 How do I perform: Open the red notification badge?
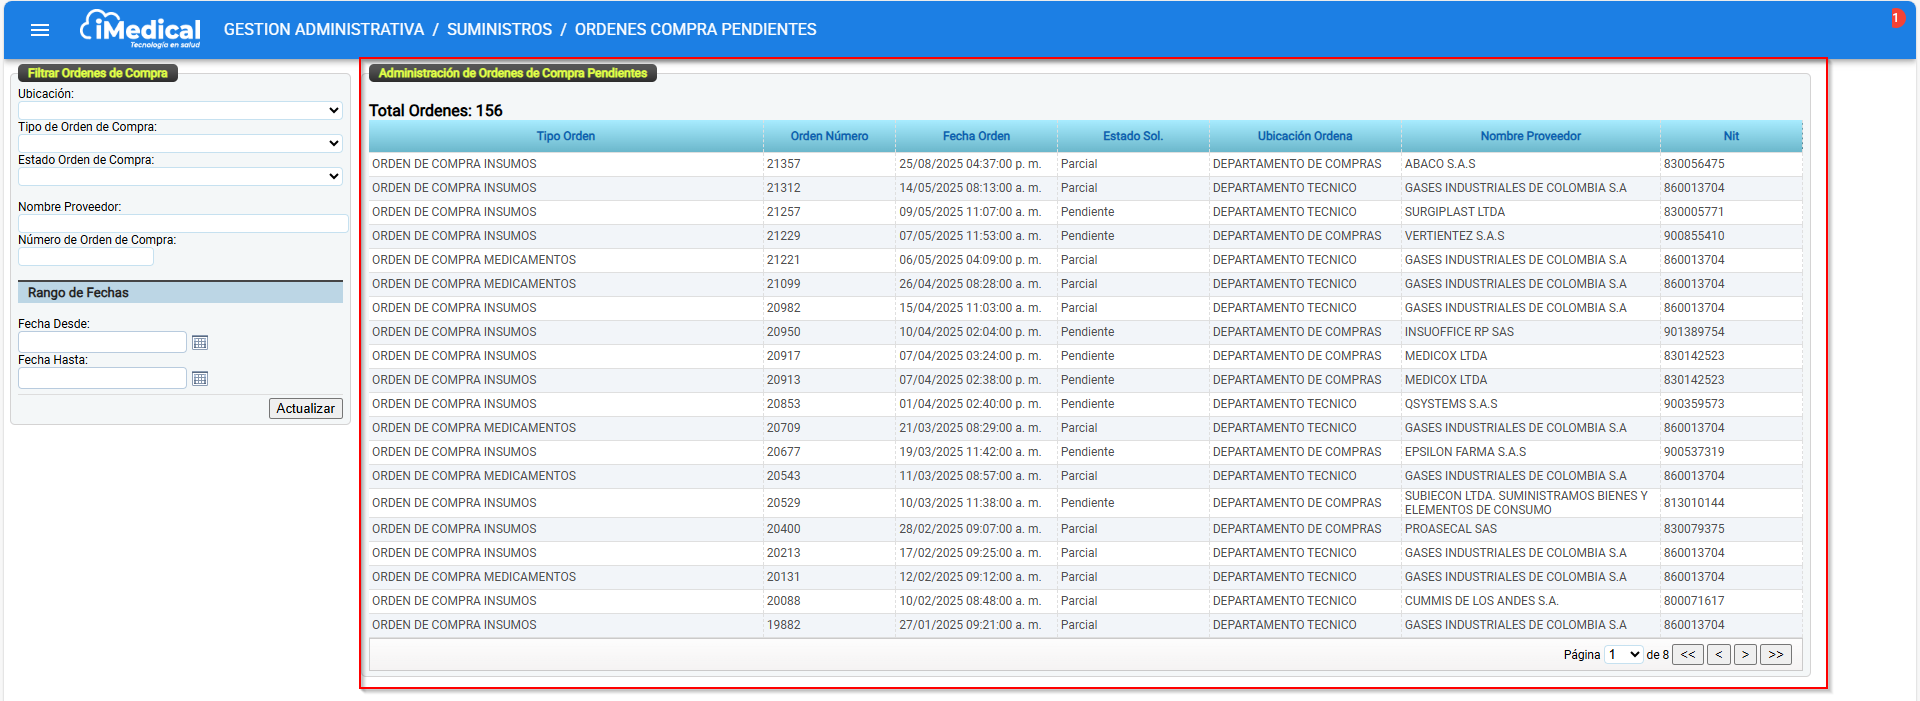click(1895, 18)
